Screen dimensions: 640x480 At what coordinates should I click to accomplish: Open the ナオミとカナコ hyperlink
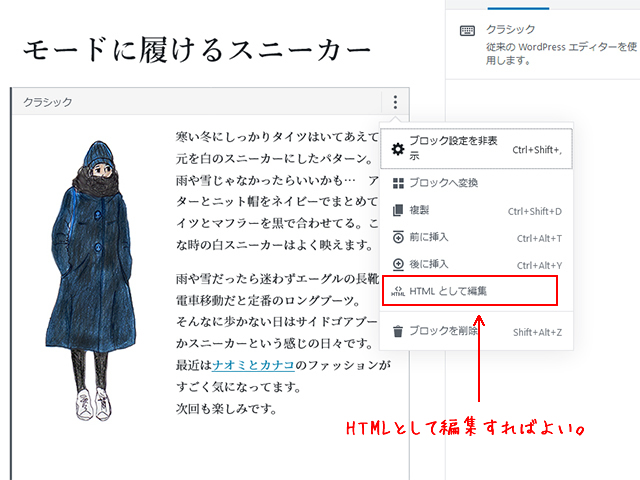click(253, 364)
